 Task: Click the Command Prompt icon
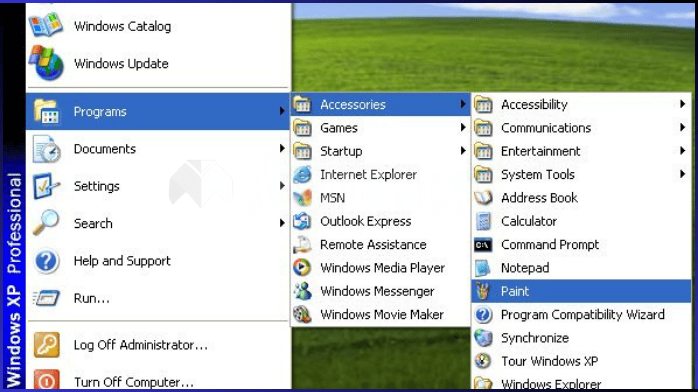483,245
